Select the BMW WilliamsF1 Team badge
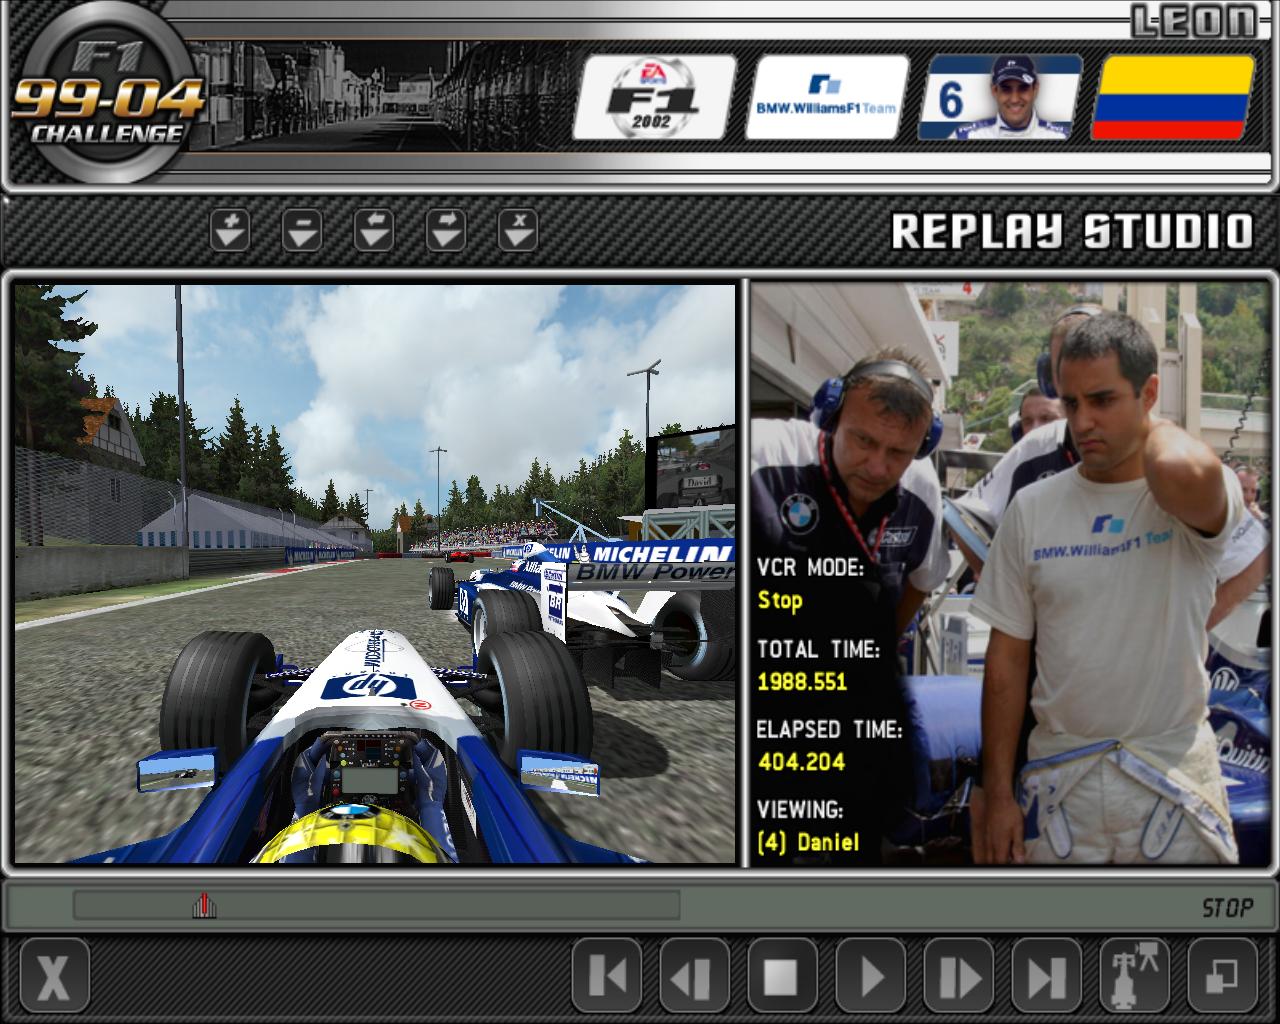The height and width of the screenshot is (1024, 1280). tap(827, 97)
